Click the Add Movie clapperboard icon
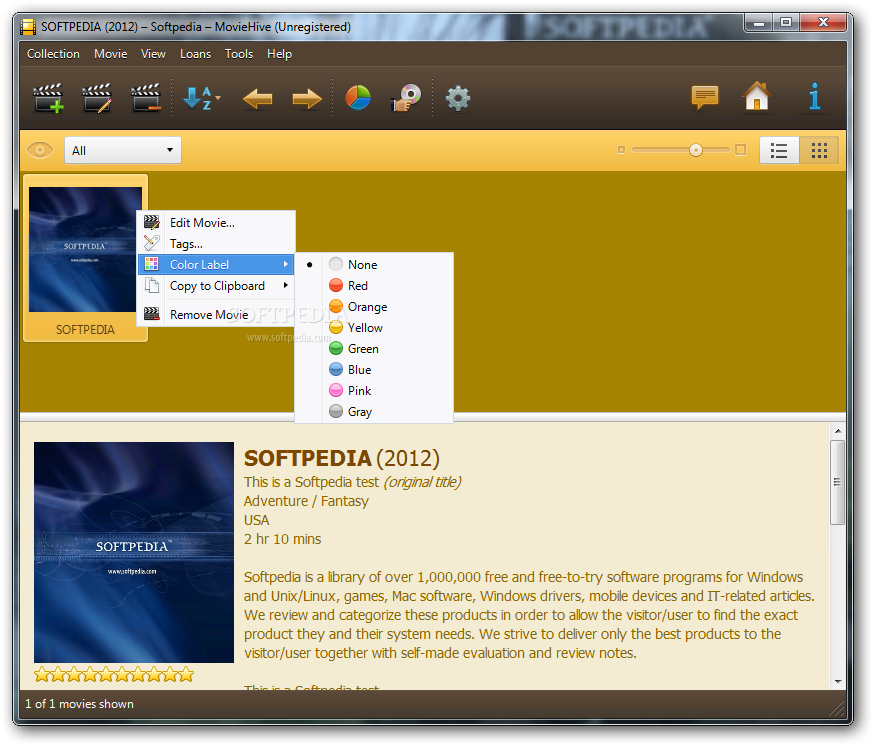 [48, 98]
